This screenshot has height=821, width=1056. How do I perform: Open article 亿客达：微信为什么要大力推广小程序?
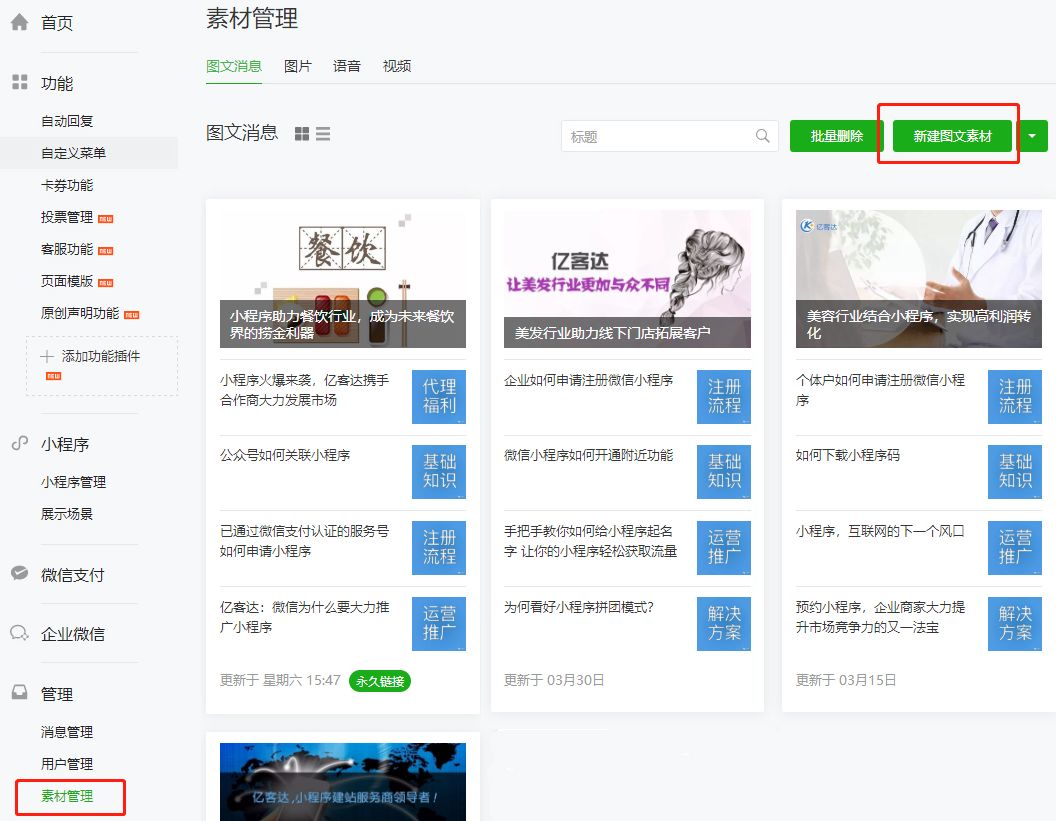coord(304,617)
